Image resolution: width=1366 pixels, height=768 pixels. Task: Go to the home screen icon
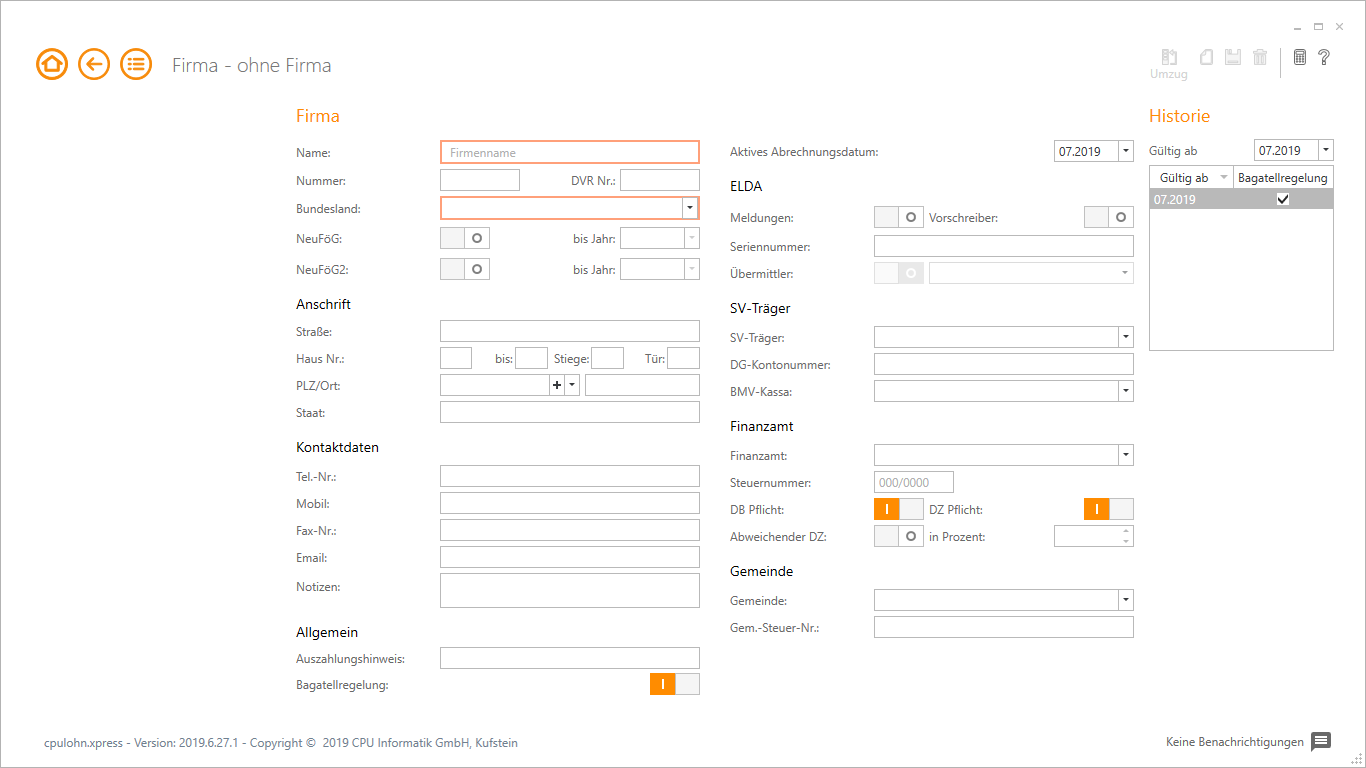coord(52,65)
